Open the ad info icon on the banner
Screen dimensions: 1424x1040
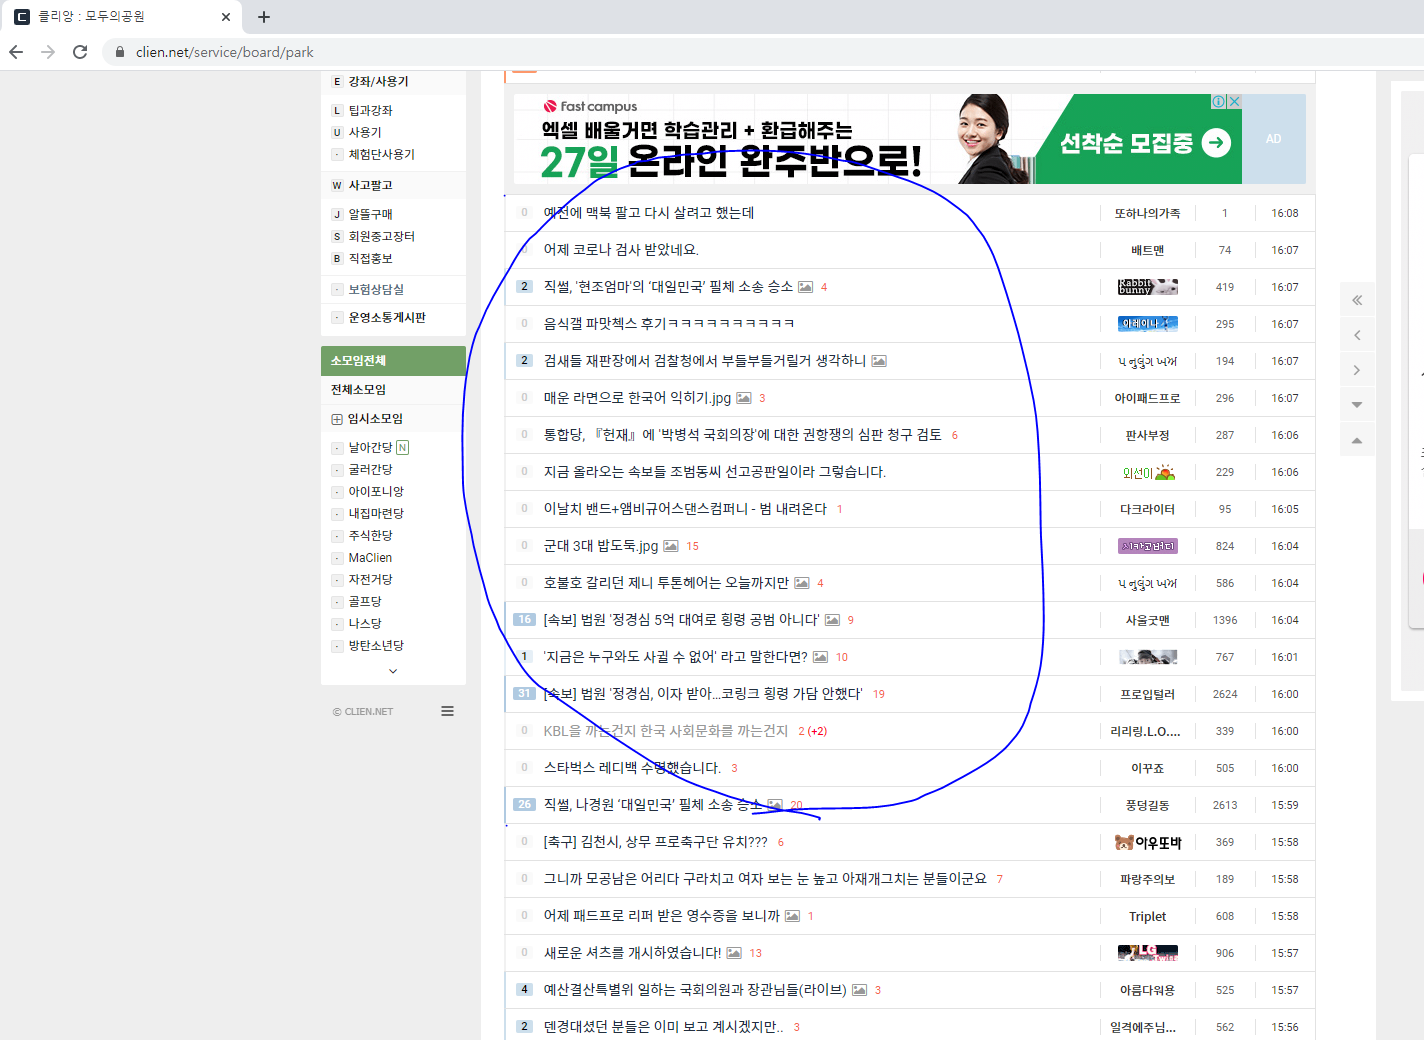tap(1219, 101)
